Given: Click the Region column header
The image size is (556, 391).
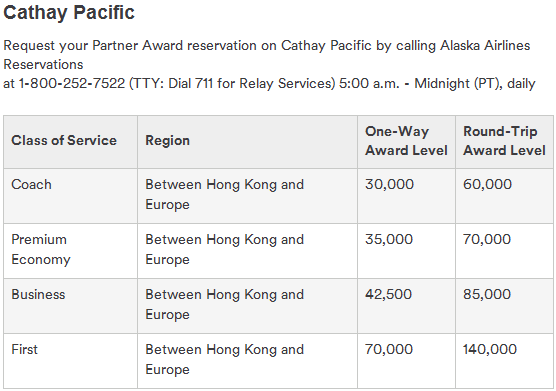Looking at the screenshot, I should click(167, 141).
